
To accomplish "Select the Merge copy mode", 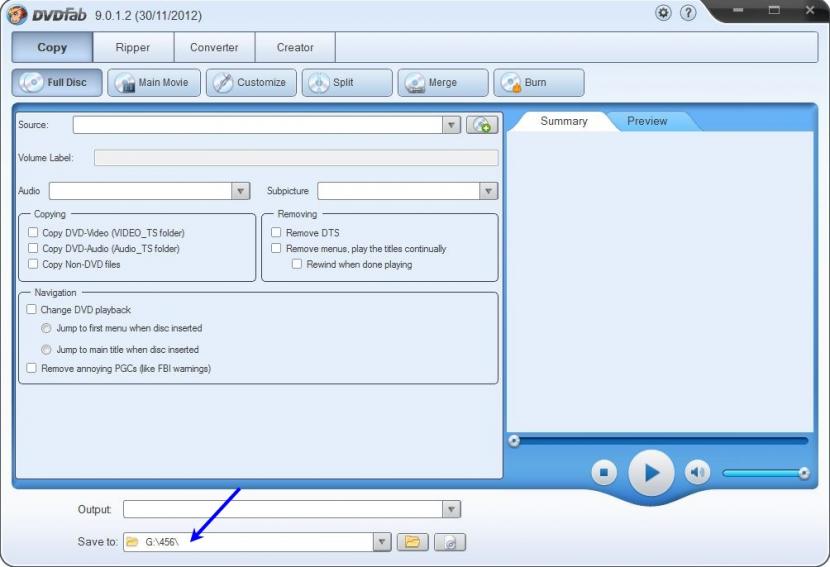I will [x=443, y=83].
